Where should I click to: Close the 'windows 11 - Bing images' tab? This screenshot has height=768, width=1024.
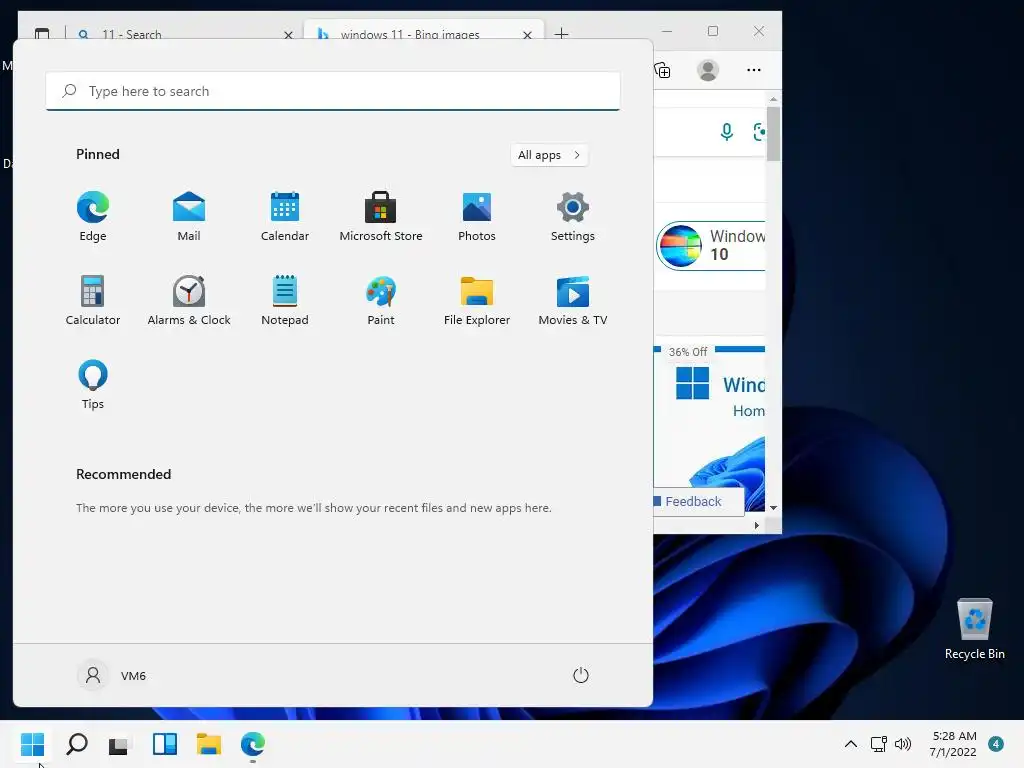pyautogui.click(x=527, y=35)
